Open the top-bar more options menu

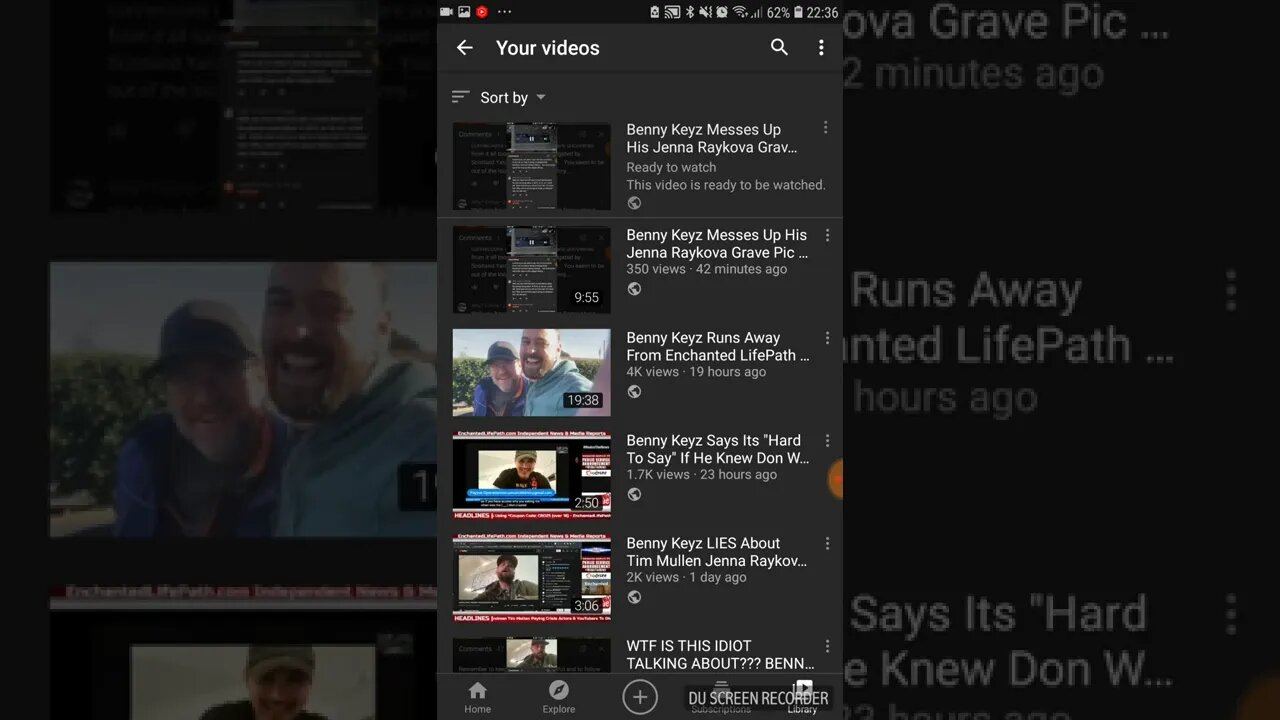821,47
